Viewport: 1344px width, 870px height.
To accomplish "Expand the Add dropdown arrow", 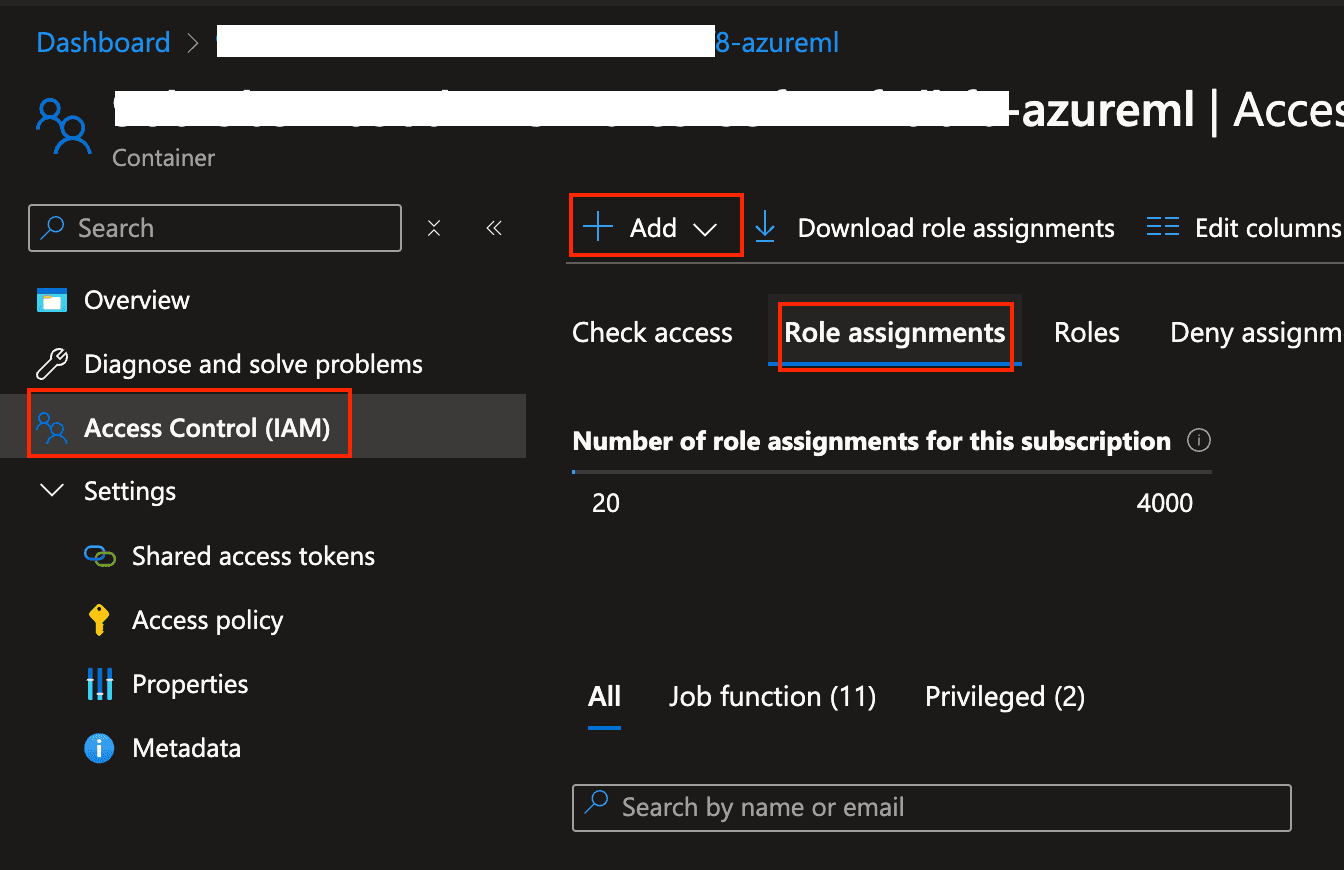I will [707, 228].
